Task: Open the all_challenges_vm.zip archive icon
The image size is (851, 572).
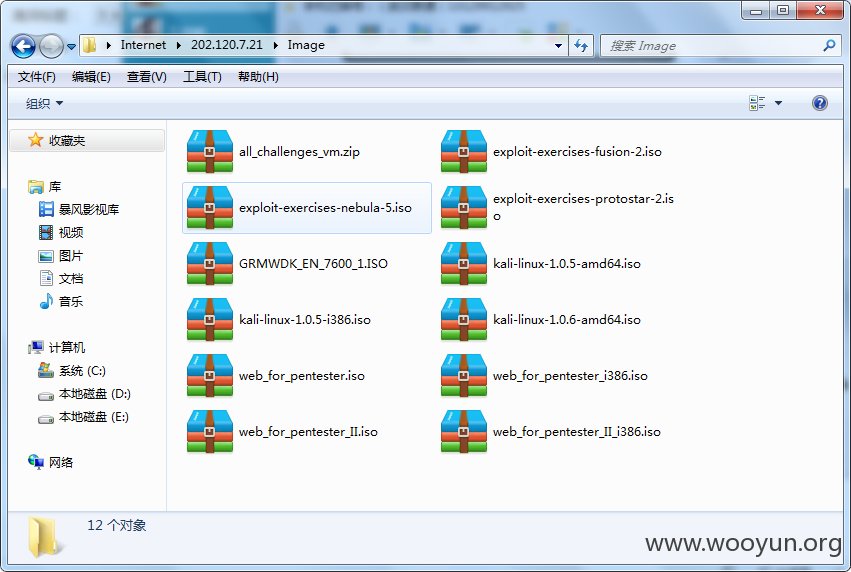Action: coord(210,152)
